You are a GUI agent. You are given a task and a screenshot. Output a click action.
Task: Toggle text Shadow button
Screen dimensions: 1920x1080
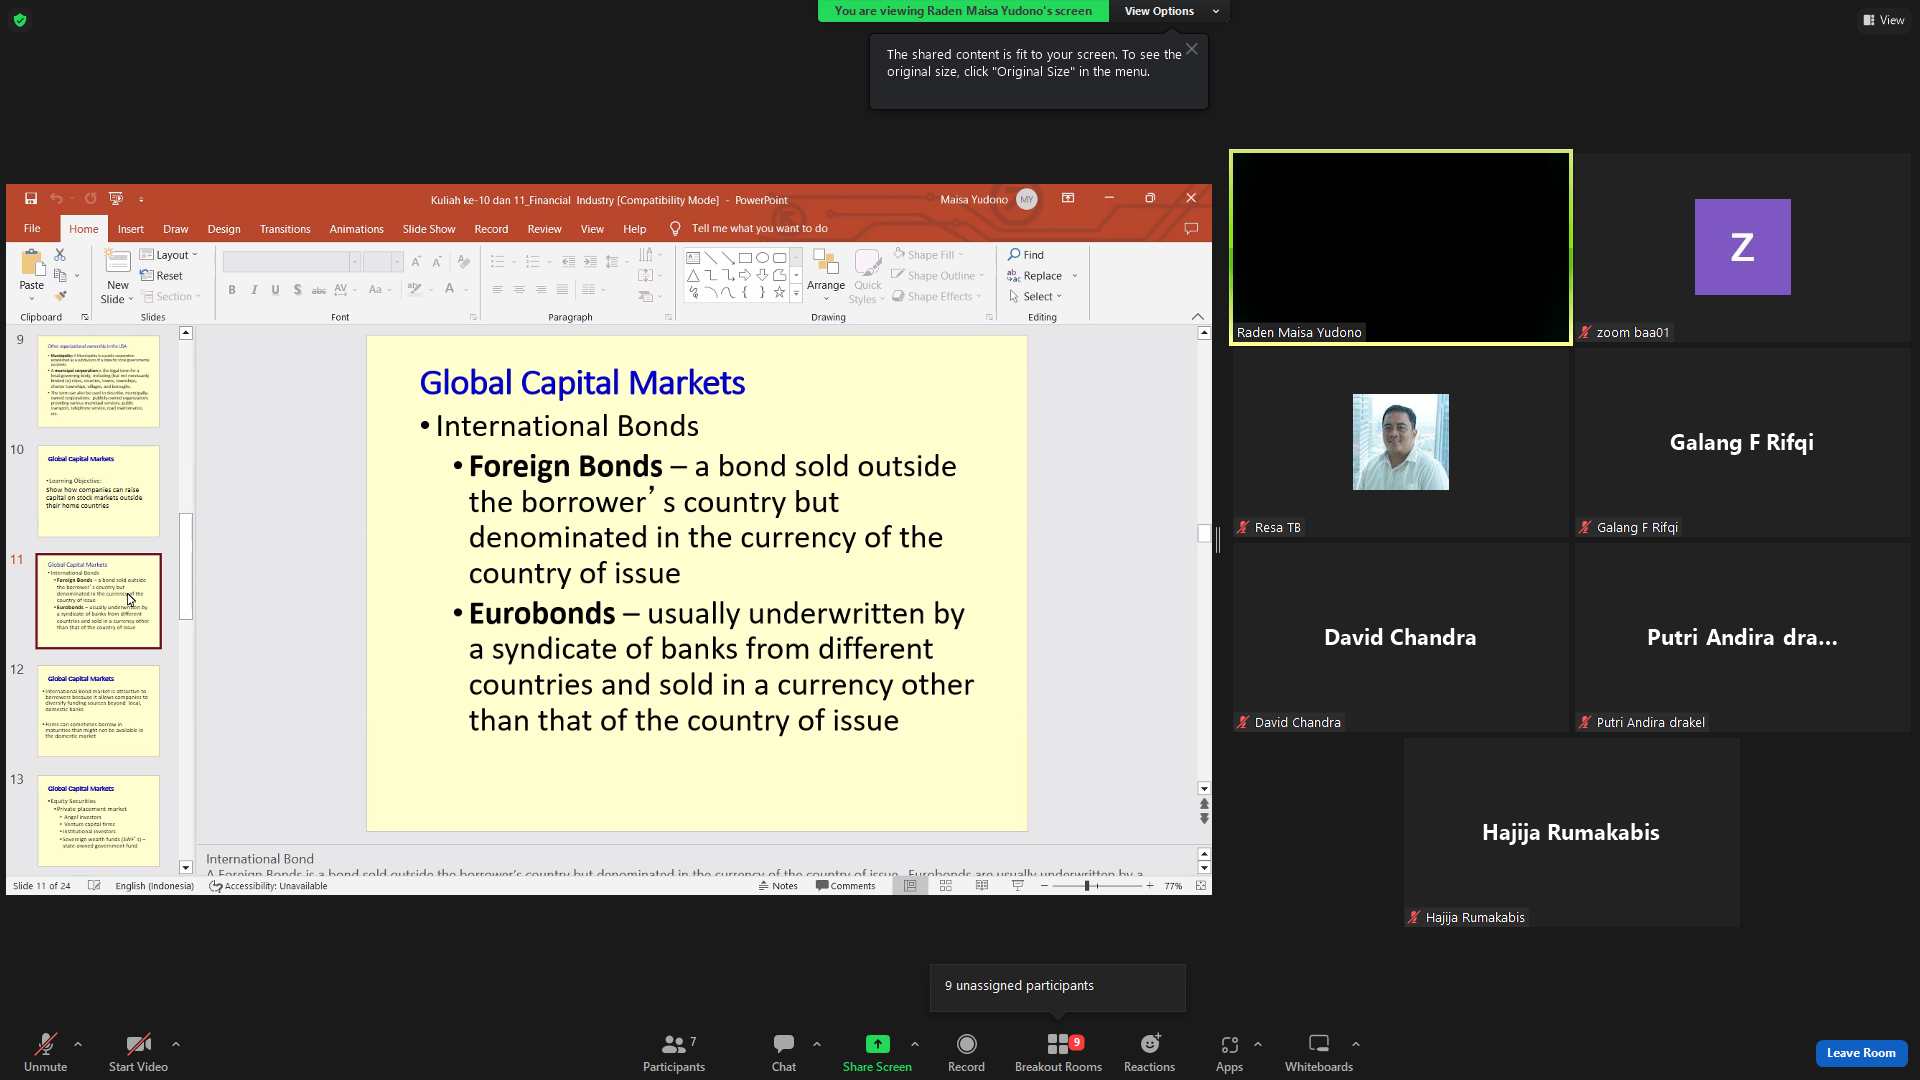(297, 290)
